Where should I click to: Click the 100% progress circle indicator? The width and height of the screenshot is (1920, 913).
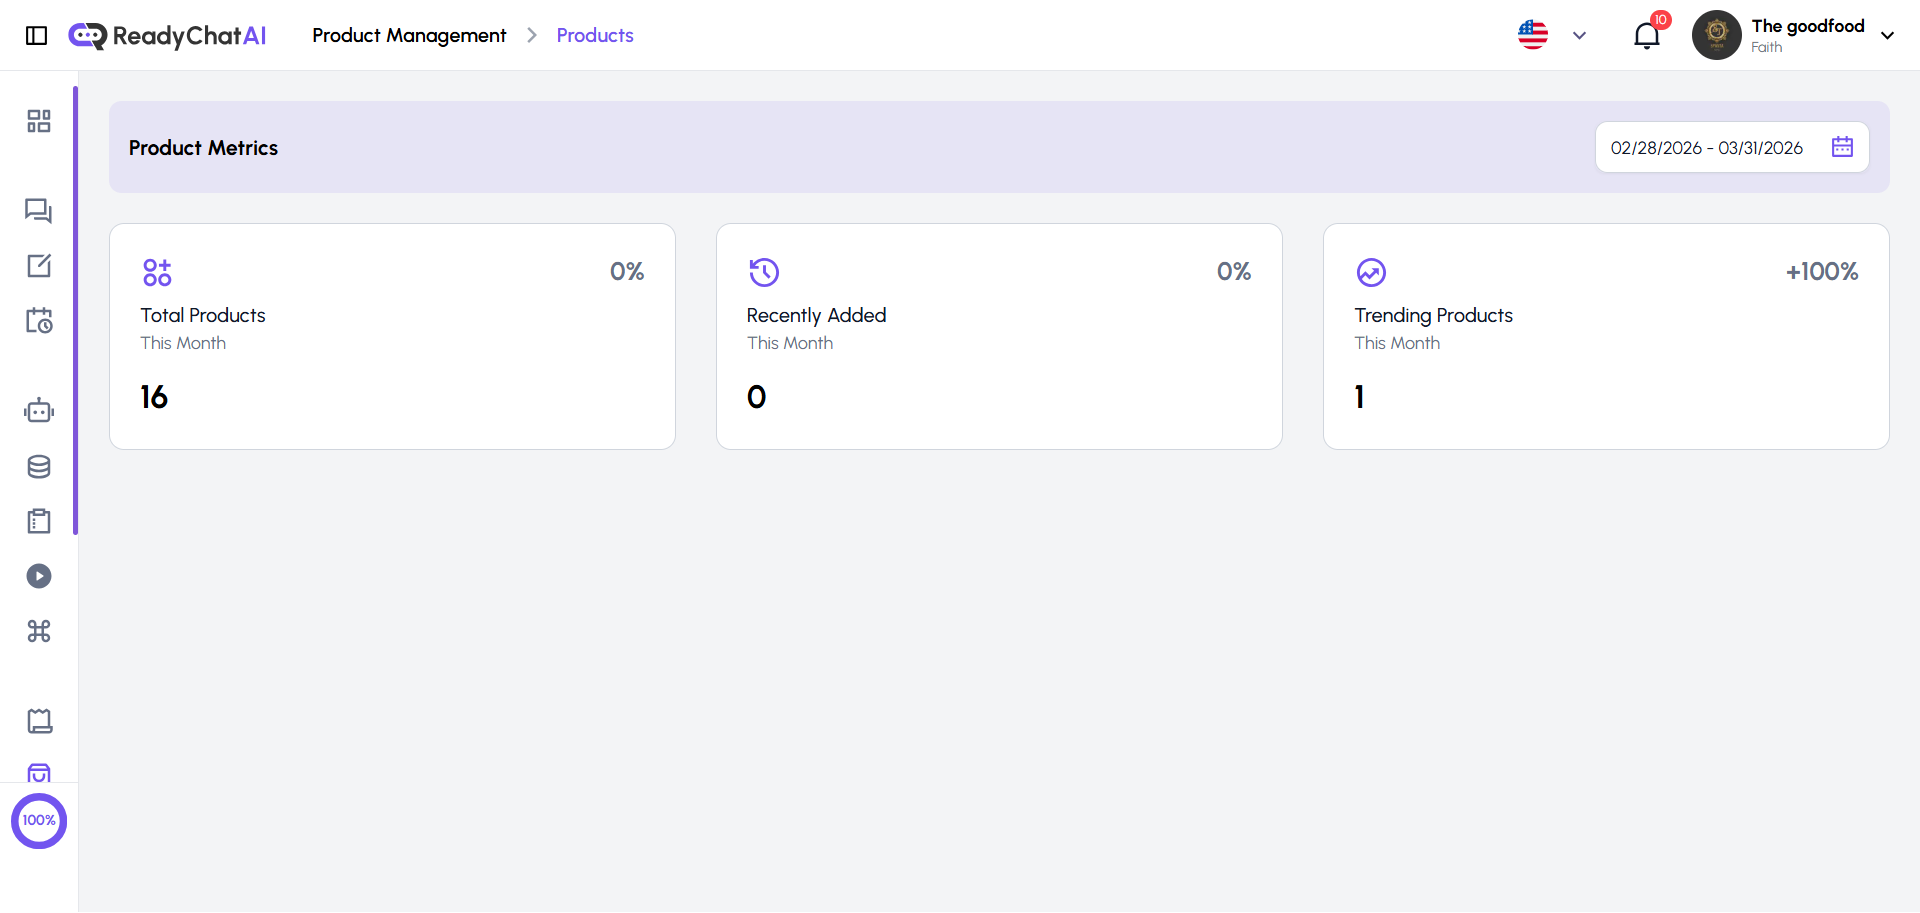click(39, 821)
